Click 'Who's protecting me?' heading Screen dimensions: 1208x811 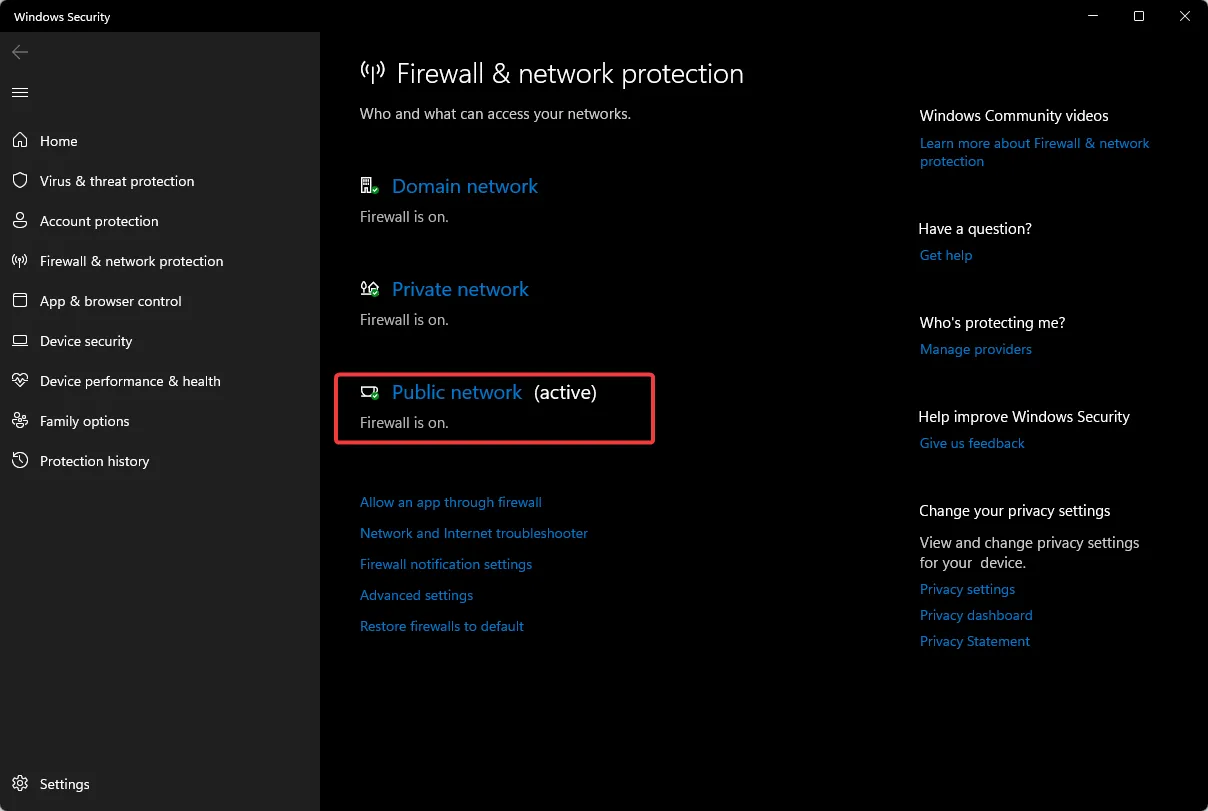pyautogui.click(x=992, y=323)
